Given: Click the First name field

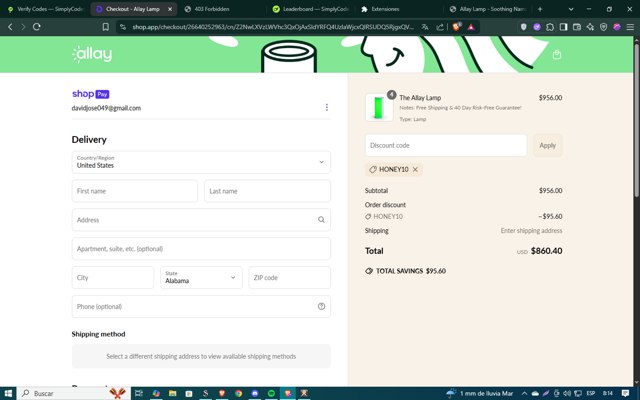Looking at the screenshot, I should 135,191.
